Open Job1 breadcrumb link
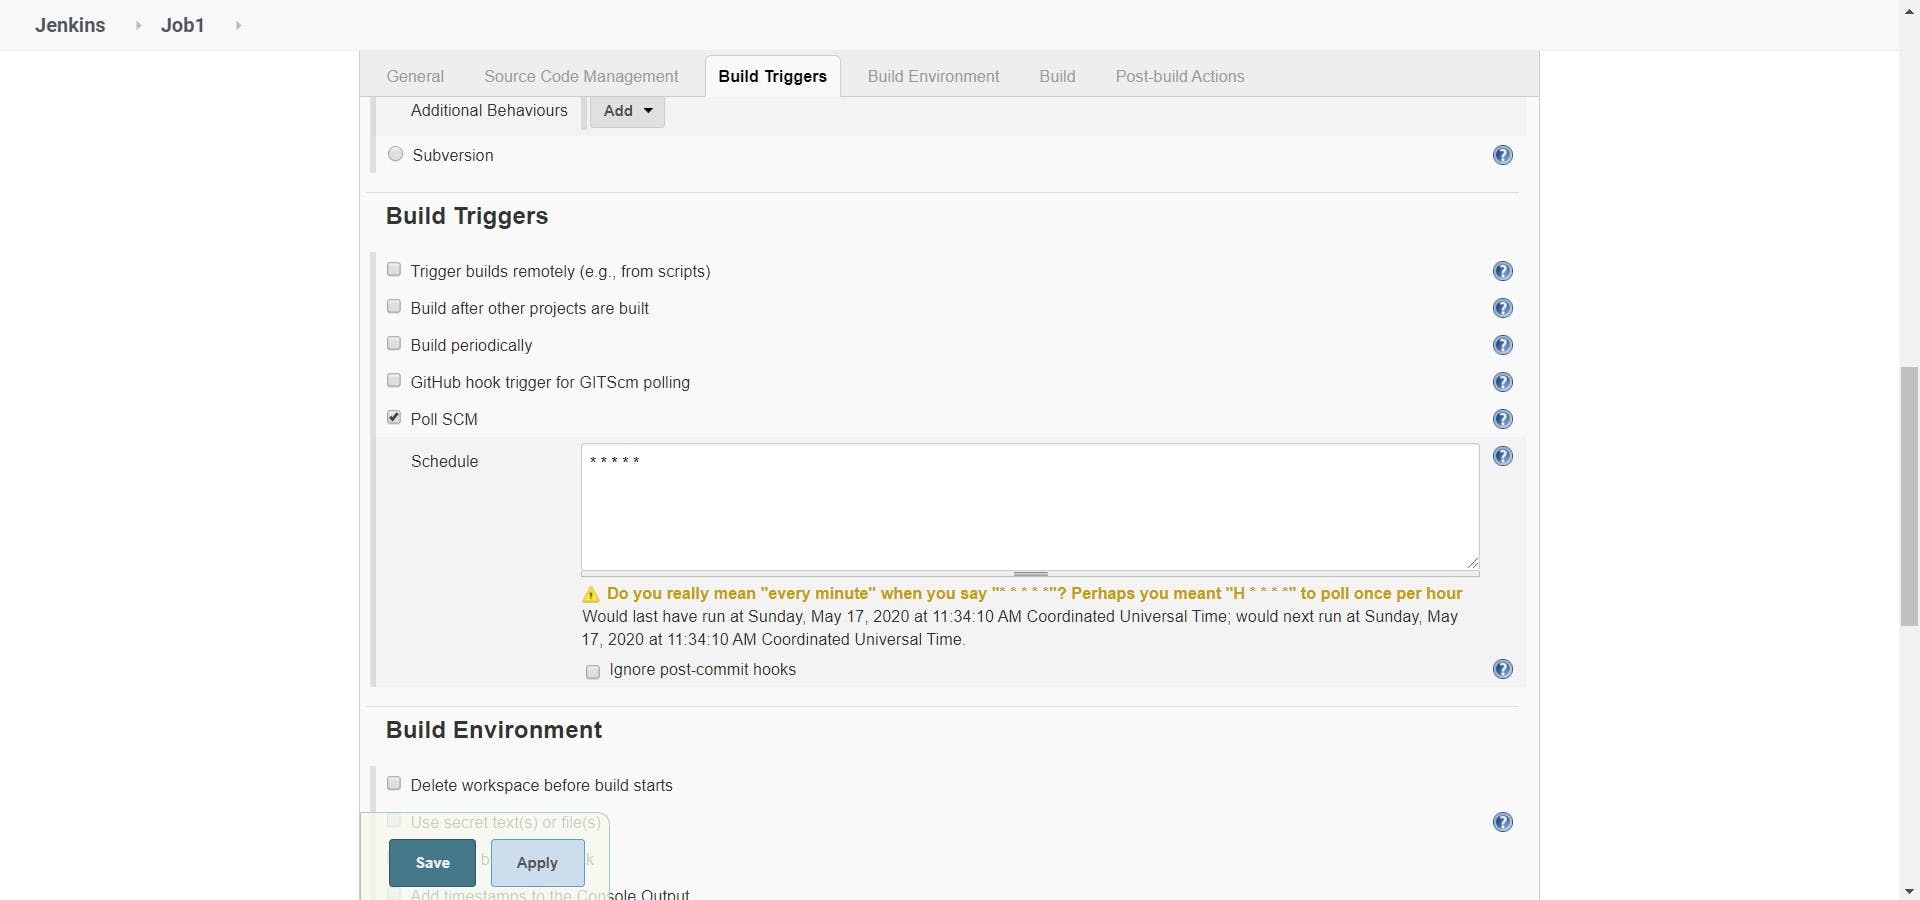 [183, 25]
